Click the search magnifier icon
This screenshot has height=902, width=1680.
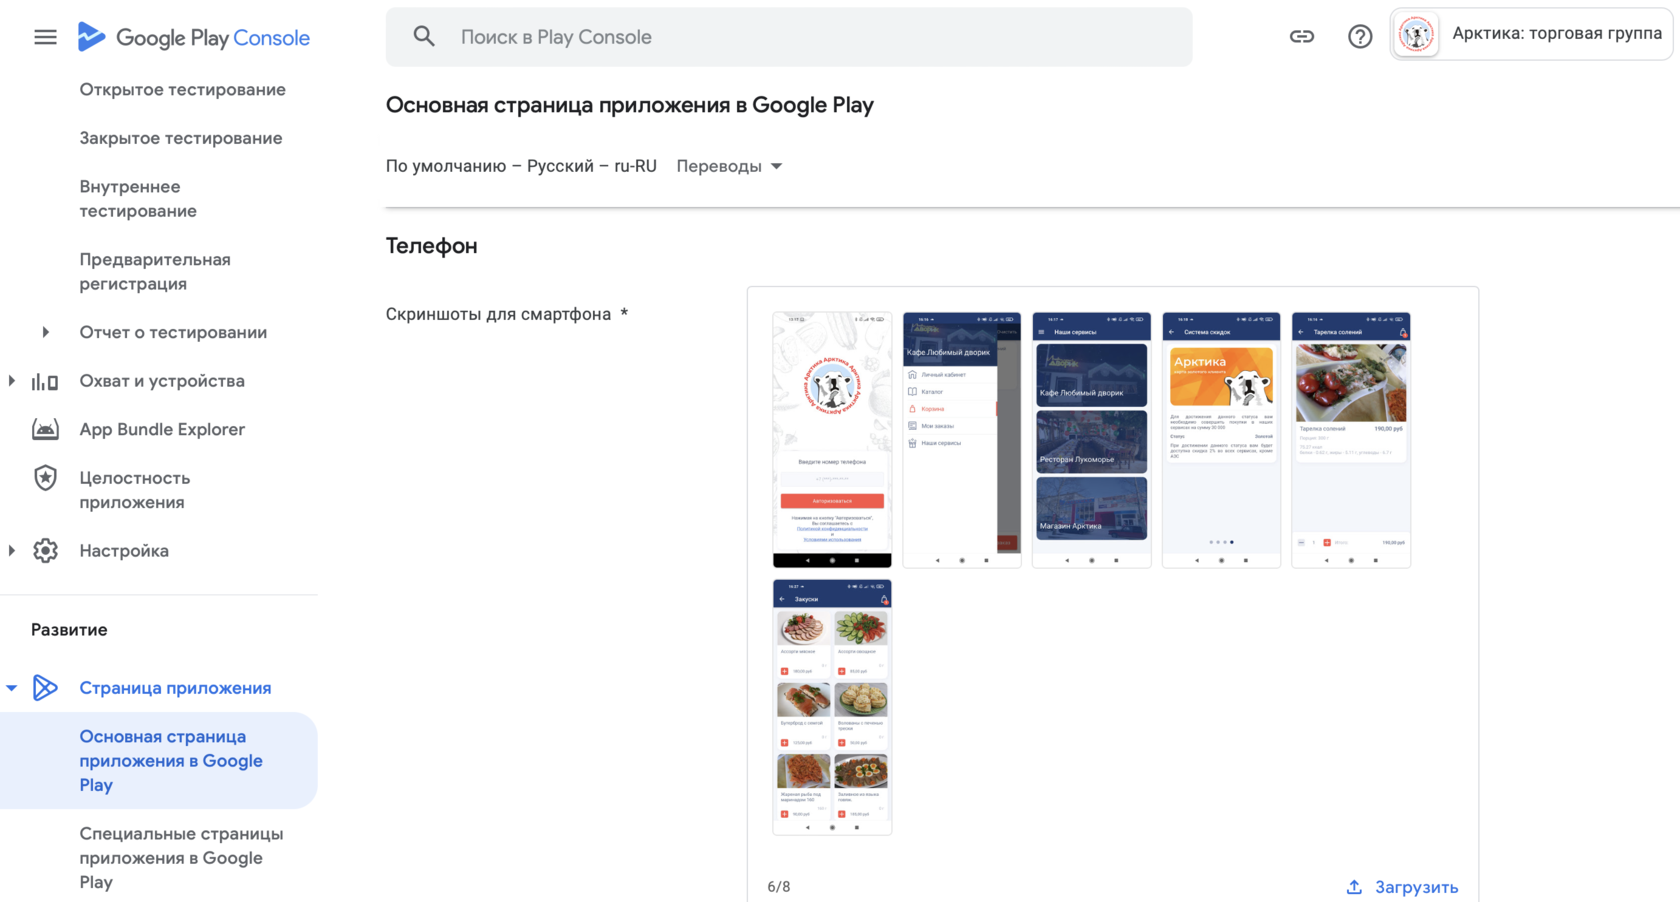(424, 37)
